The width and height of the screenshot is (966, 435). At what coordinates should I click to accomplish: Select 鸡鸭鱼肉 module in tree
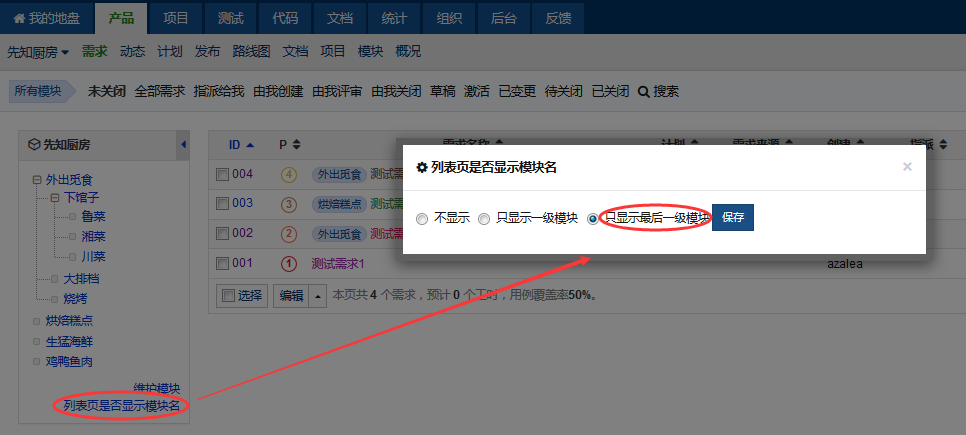tap(70, 362)
